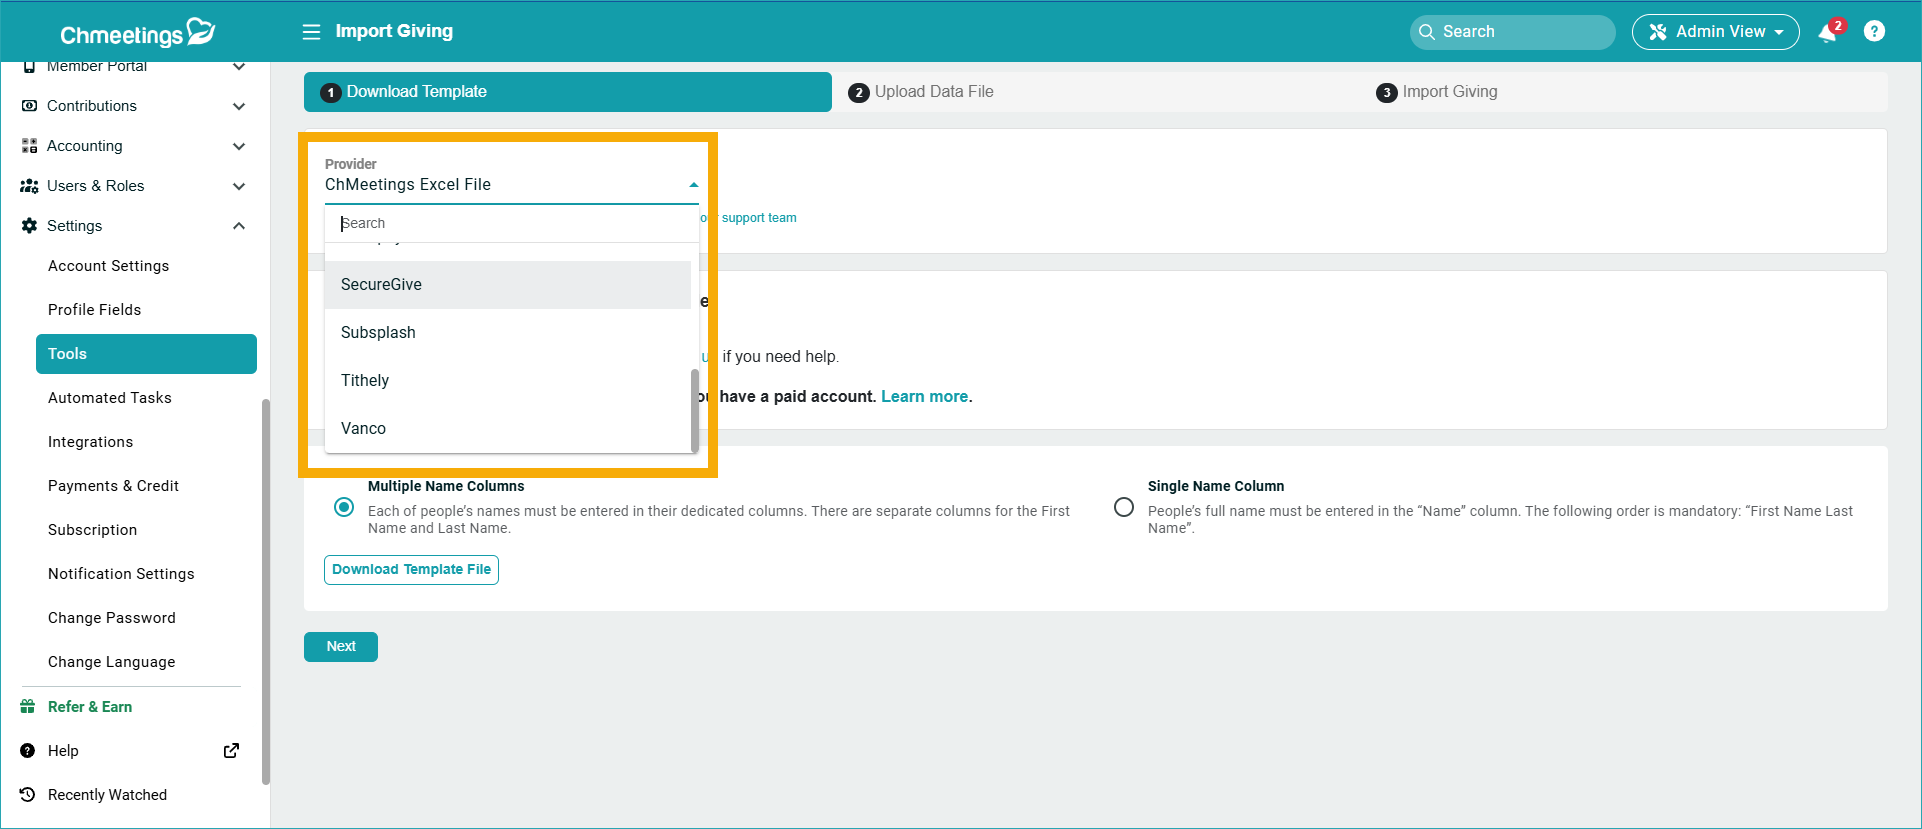This screenshot has height=829, width=1922.
Task: Go to Download Template step
Action: tap(568, 92)
